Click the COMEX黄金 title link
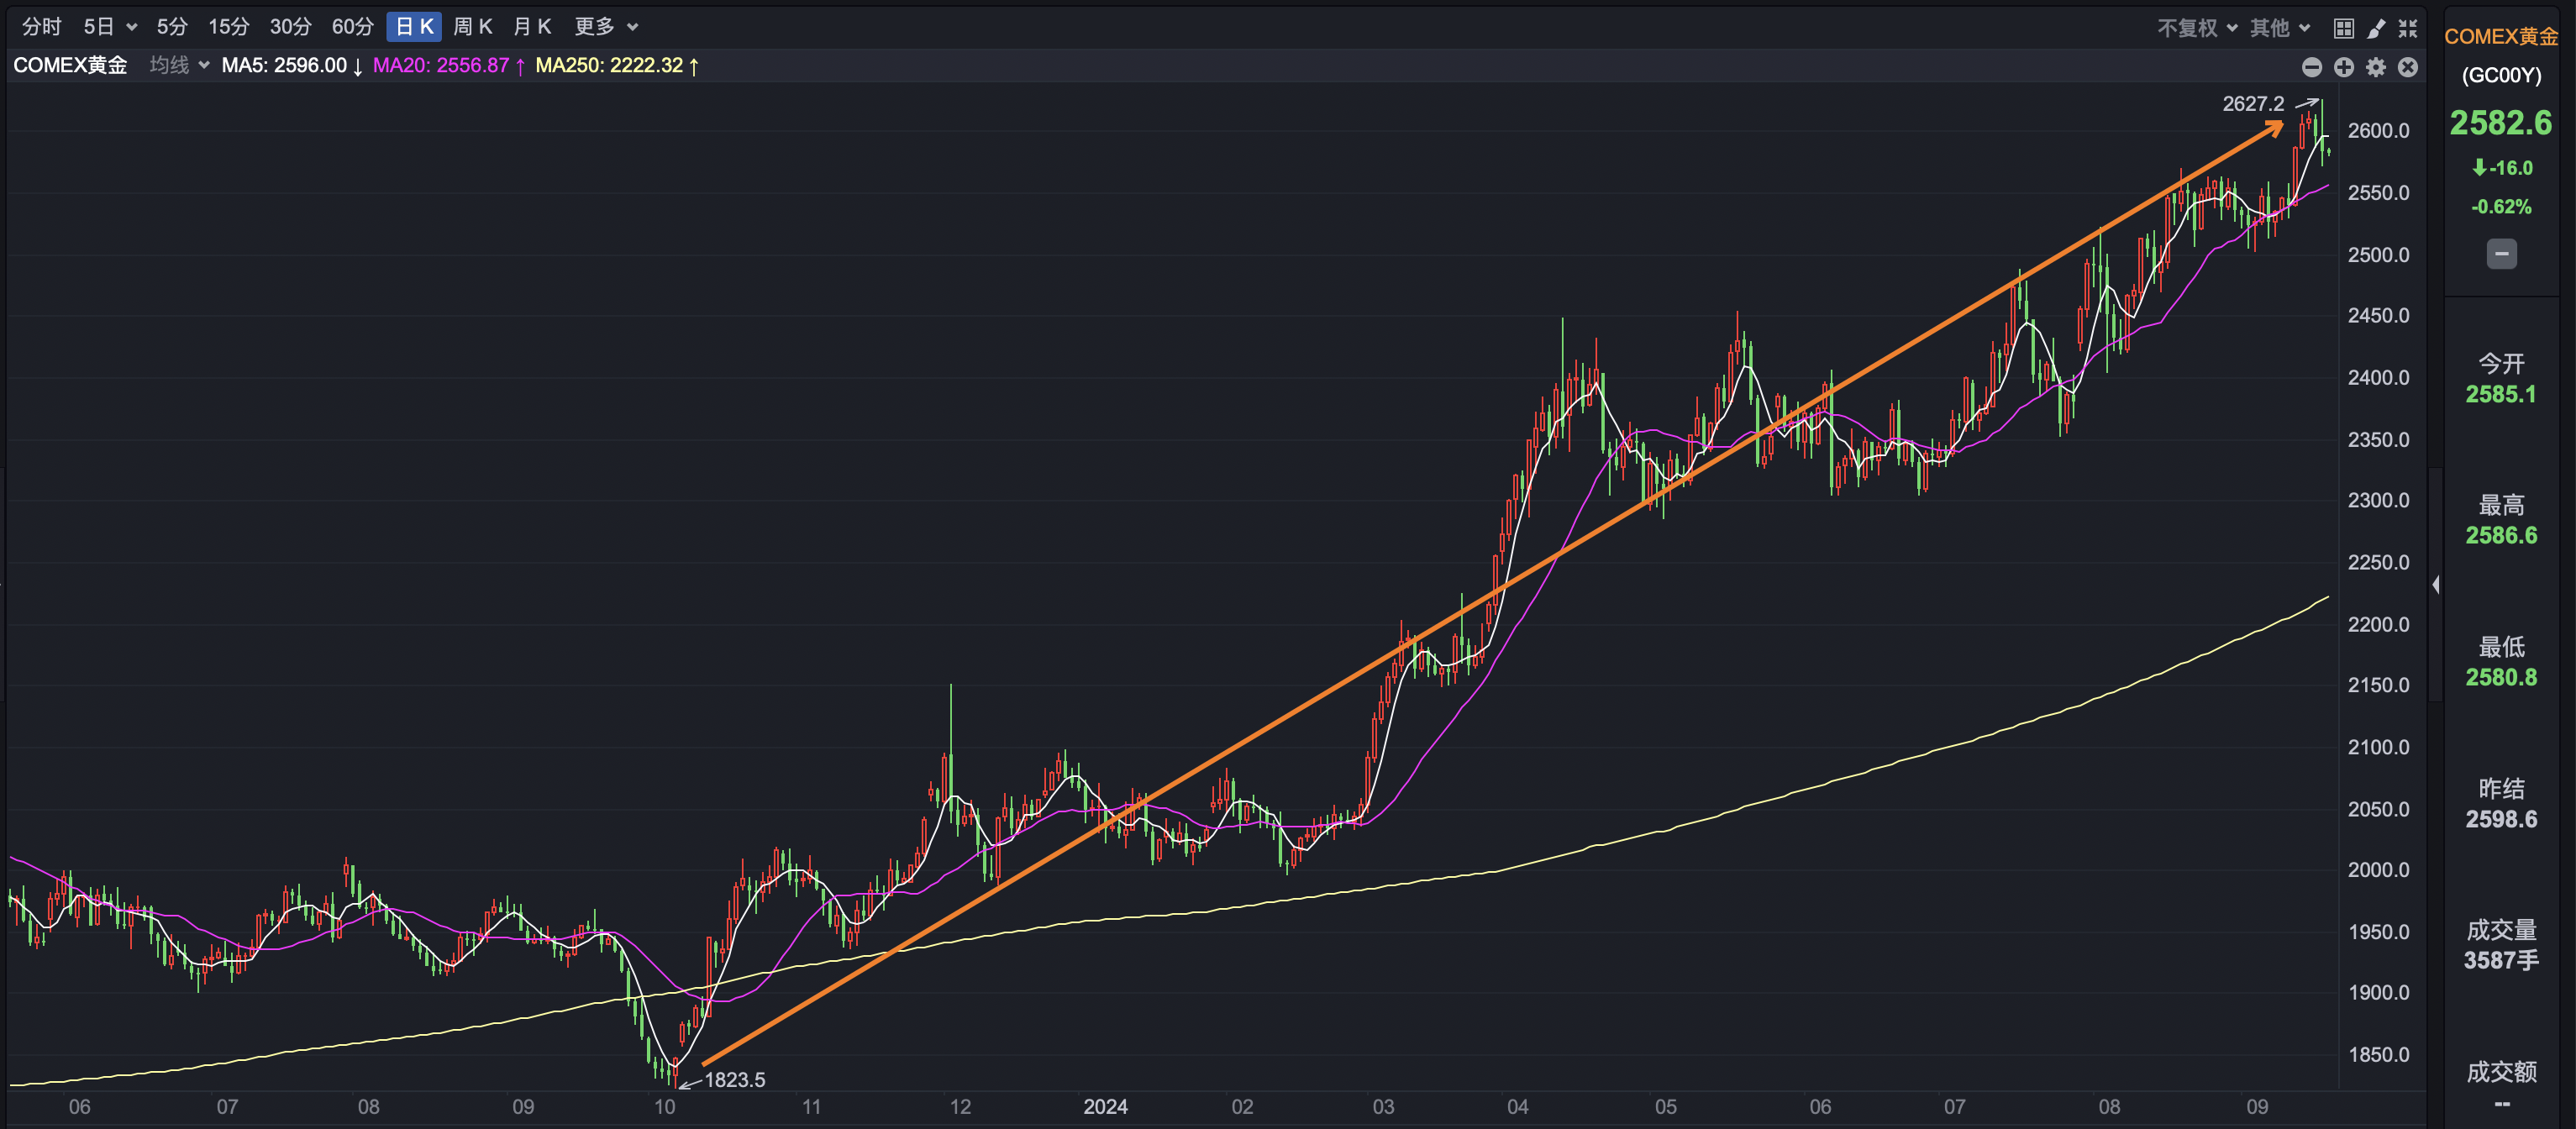Image resolution: width=2576 pixels, height=1129 pixels. [2500, 37]
